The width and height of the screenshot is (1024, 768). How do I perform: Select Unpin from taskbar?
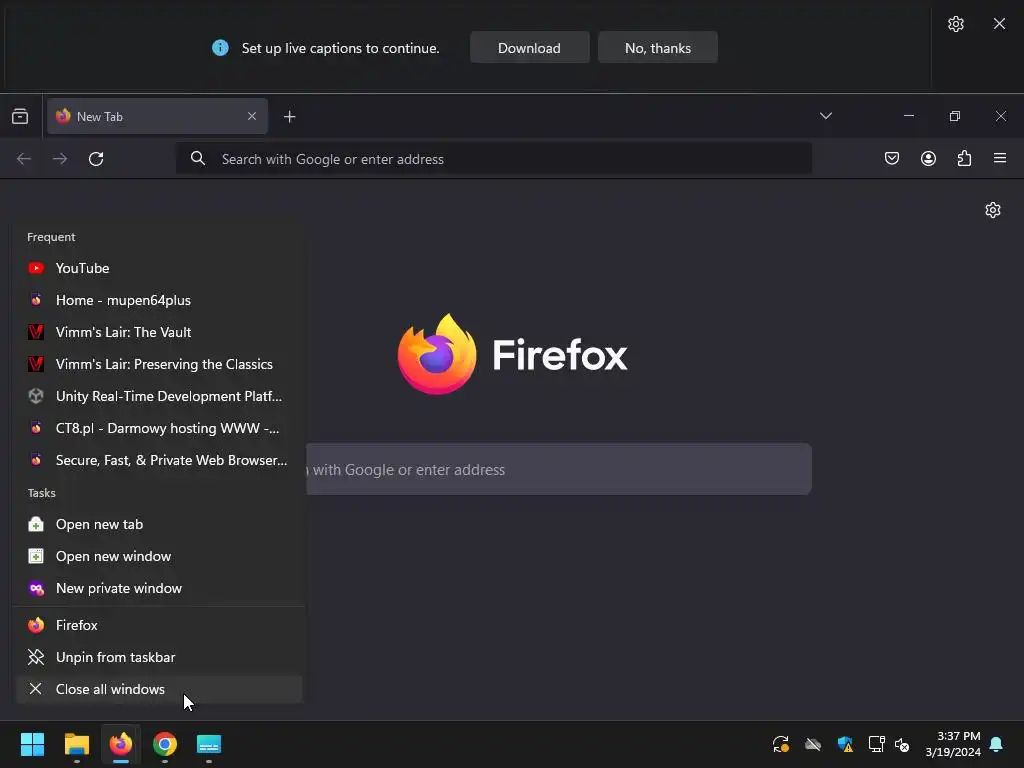pos(159,658)
